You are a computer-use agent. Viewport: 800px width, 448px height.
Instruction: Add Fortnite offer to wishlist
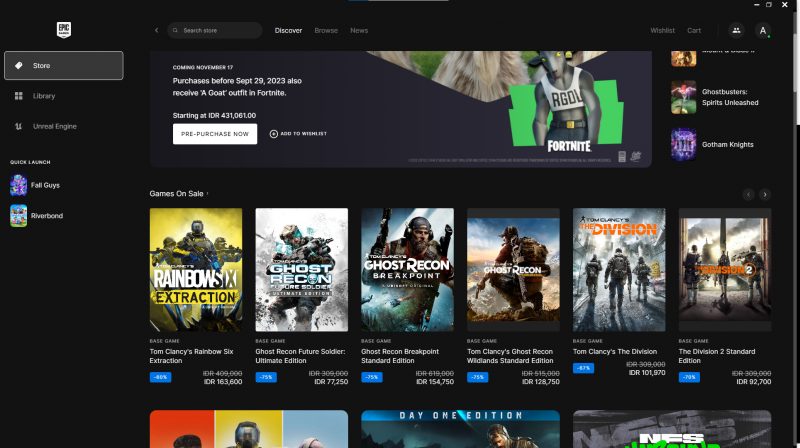298,133
